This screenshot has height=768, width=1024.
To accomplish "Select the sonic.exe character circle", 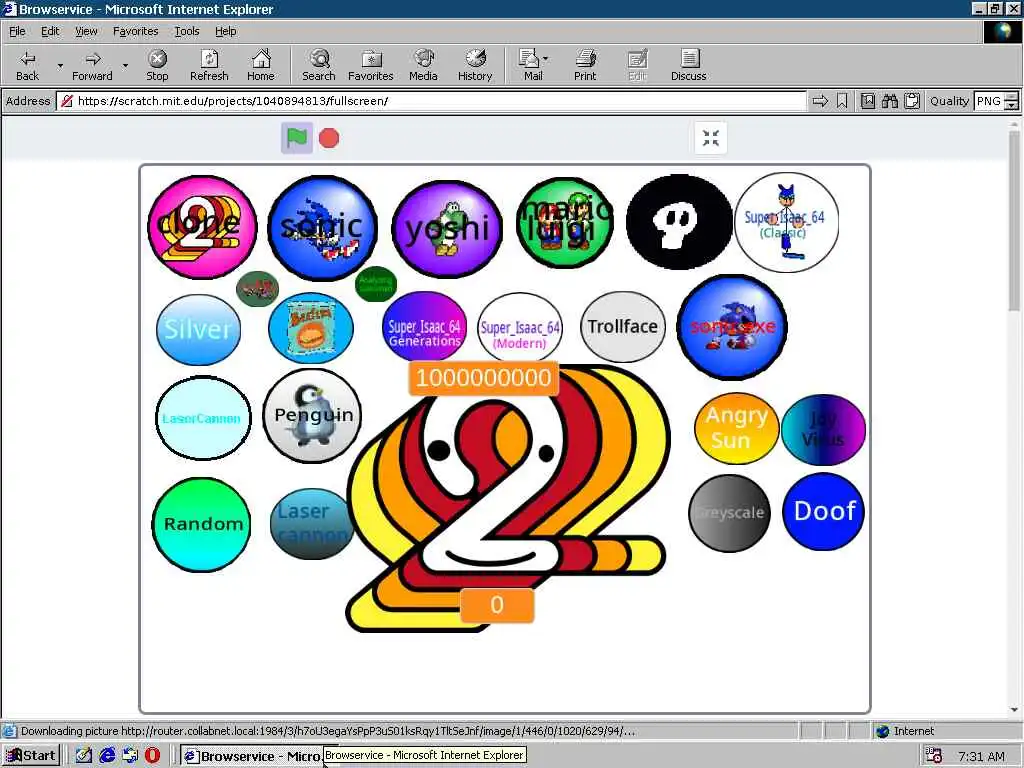I will click(x=732, y=327).
